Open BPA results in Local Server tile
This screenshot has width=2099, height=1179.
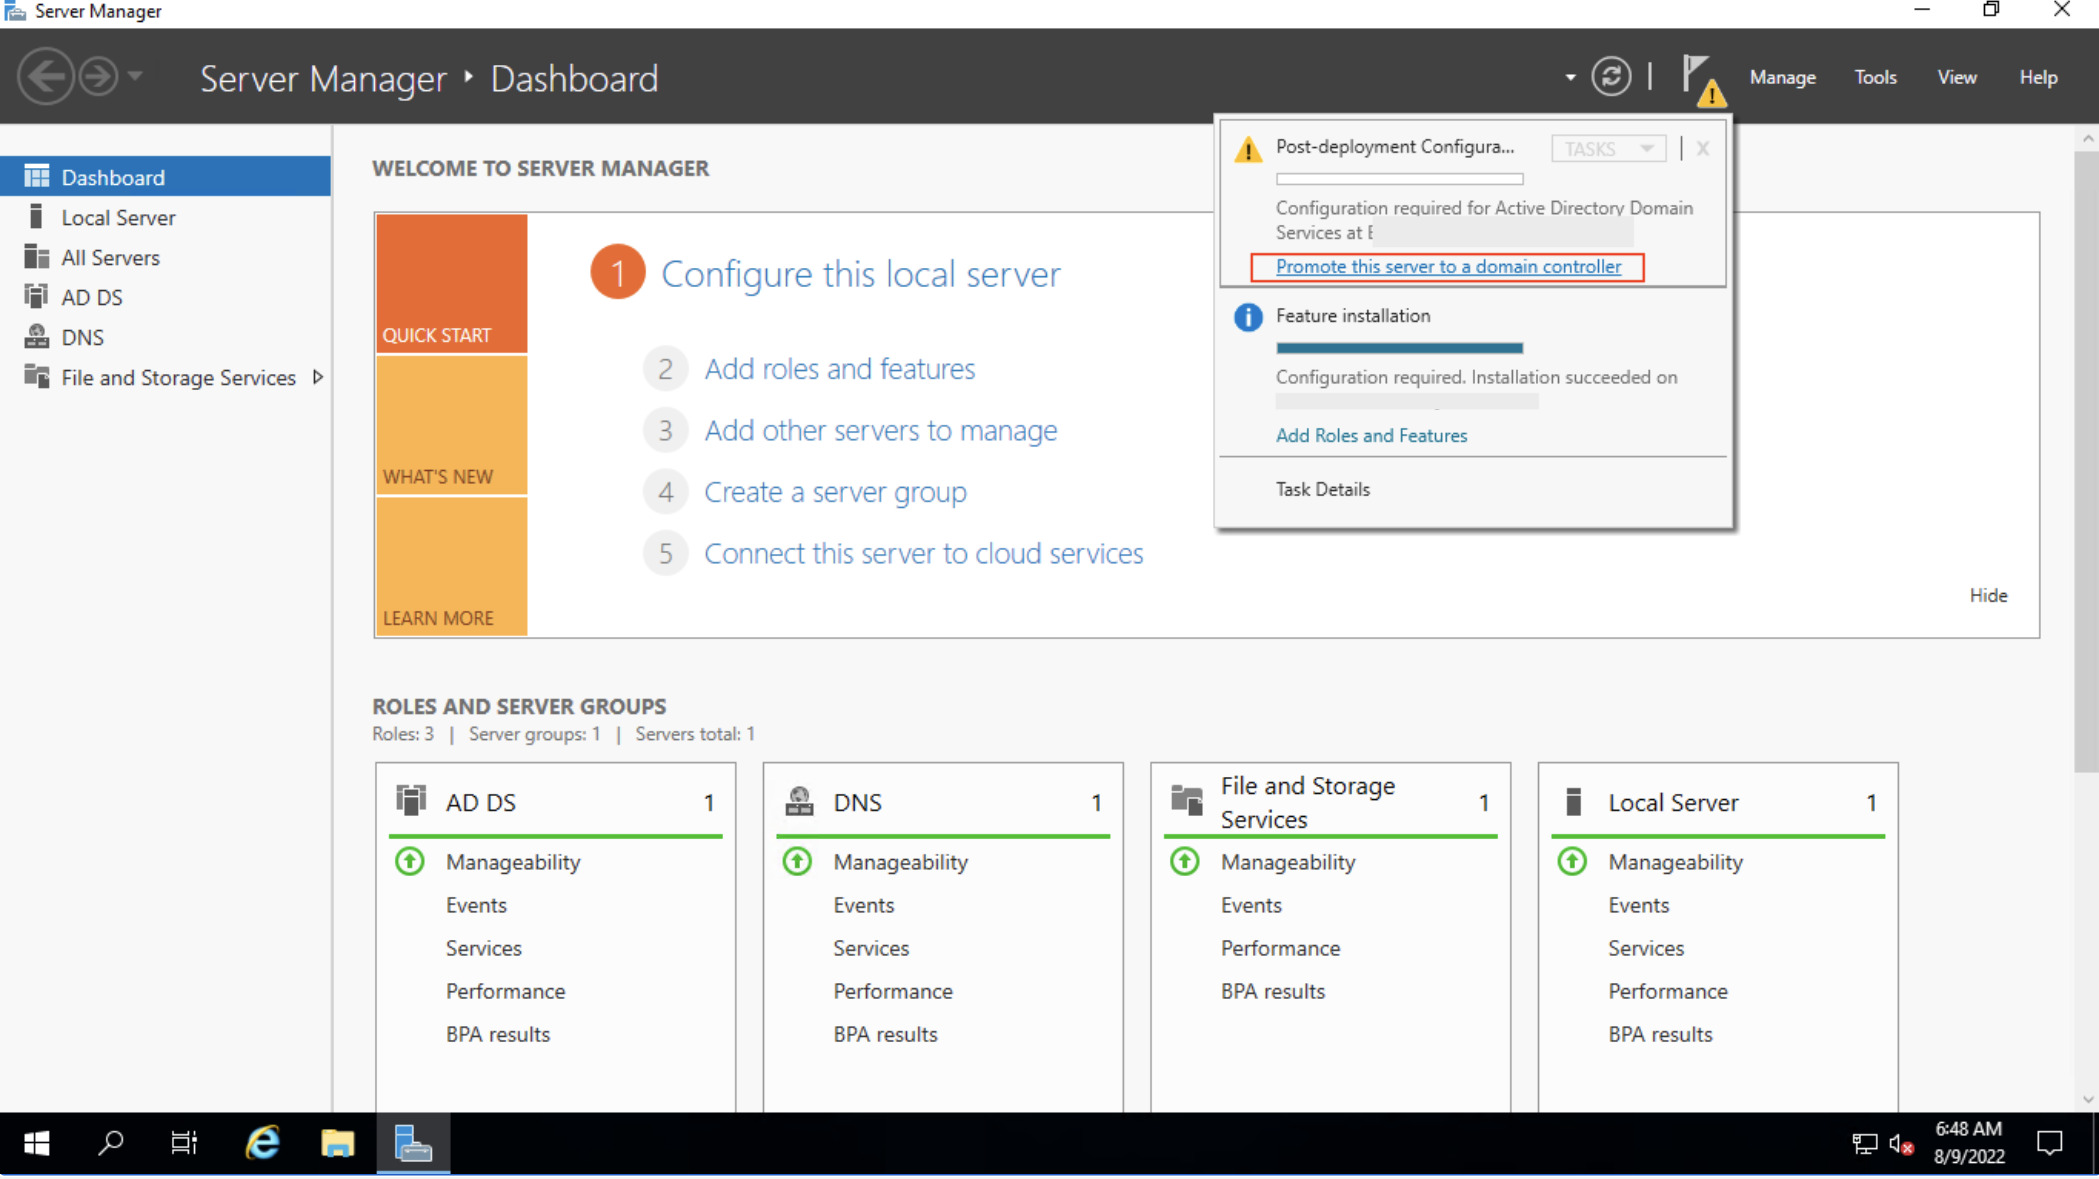coord(1660,1034)
